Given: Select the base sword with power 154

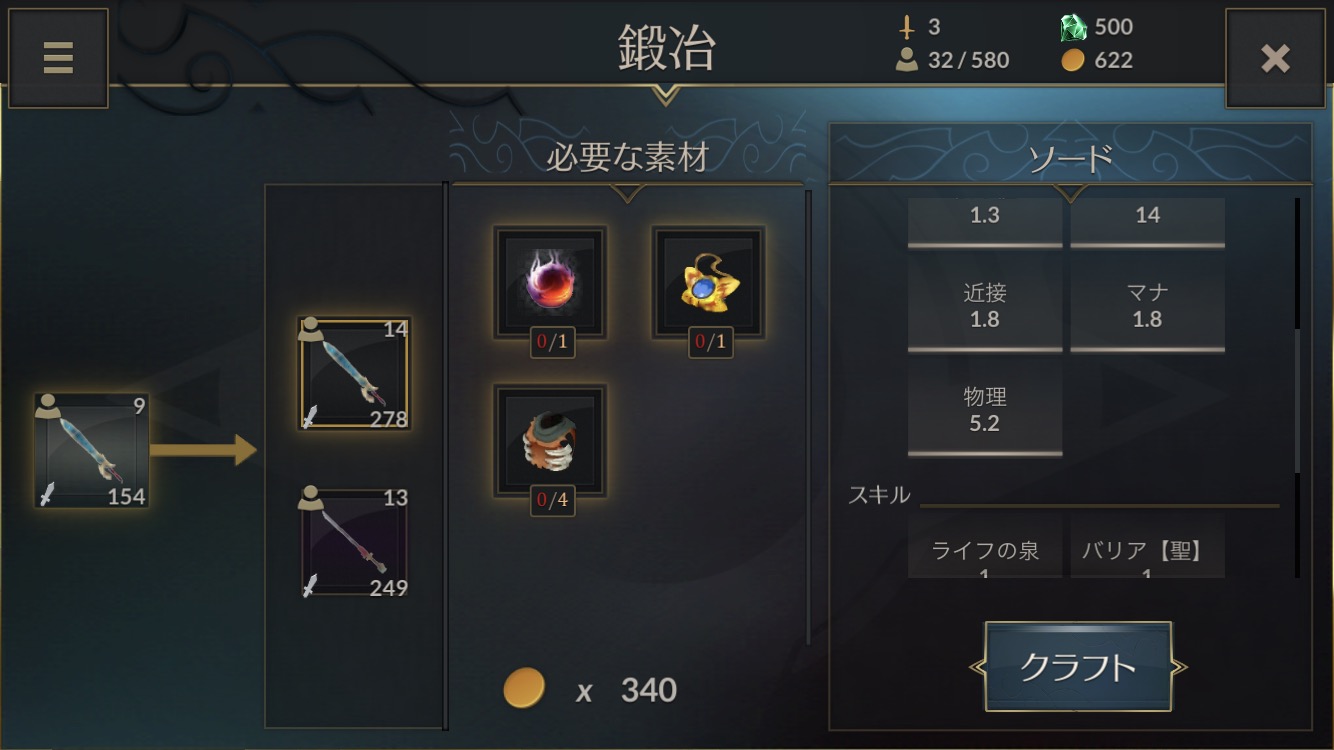Looking at the screenshot, I should [x=91, y=450].
